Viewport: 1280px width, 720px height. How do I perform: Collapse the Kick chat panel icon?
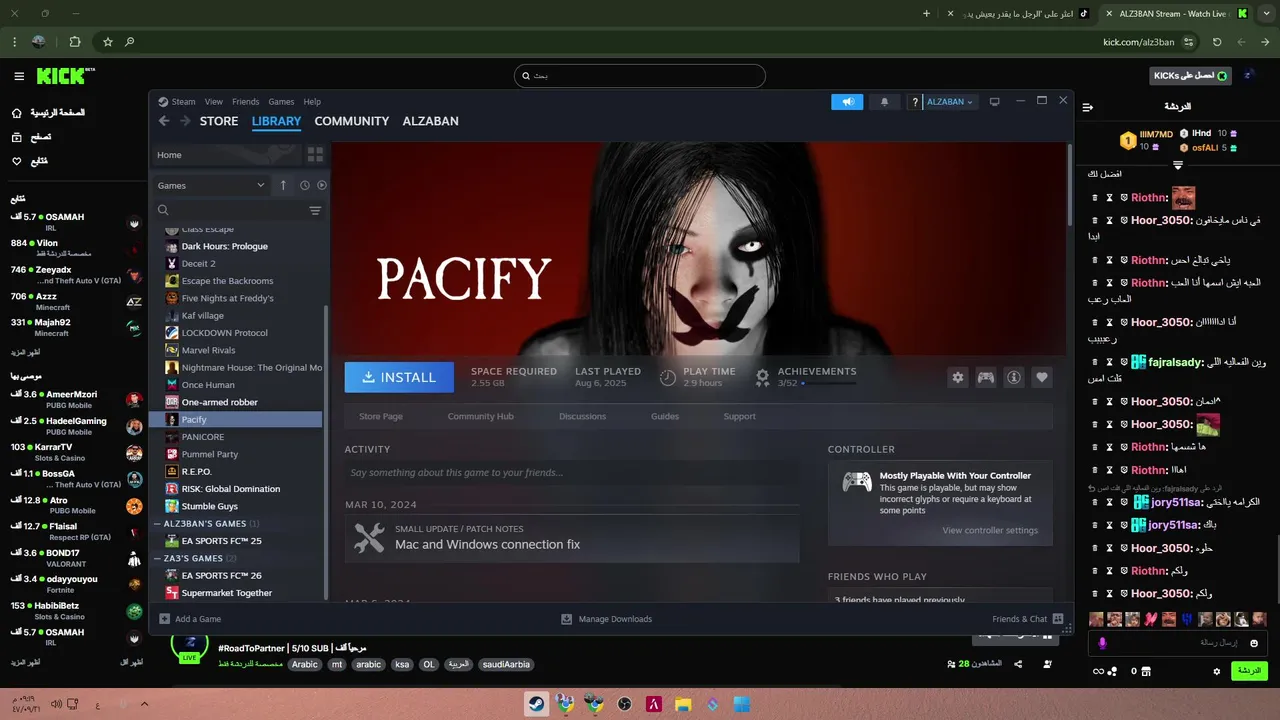[1088, 107]
